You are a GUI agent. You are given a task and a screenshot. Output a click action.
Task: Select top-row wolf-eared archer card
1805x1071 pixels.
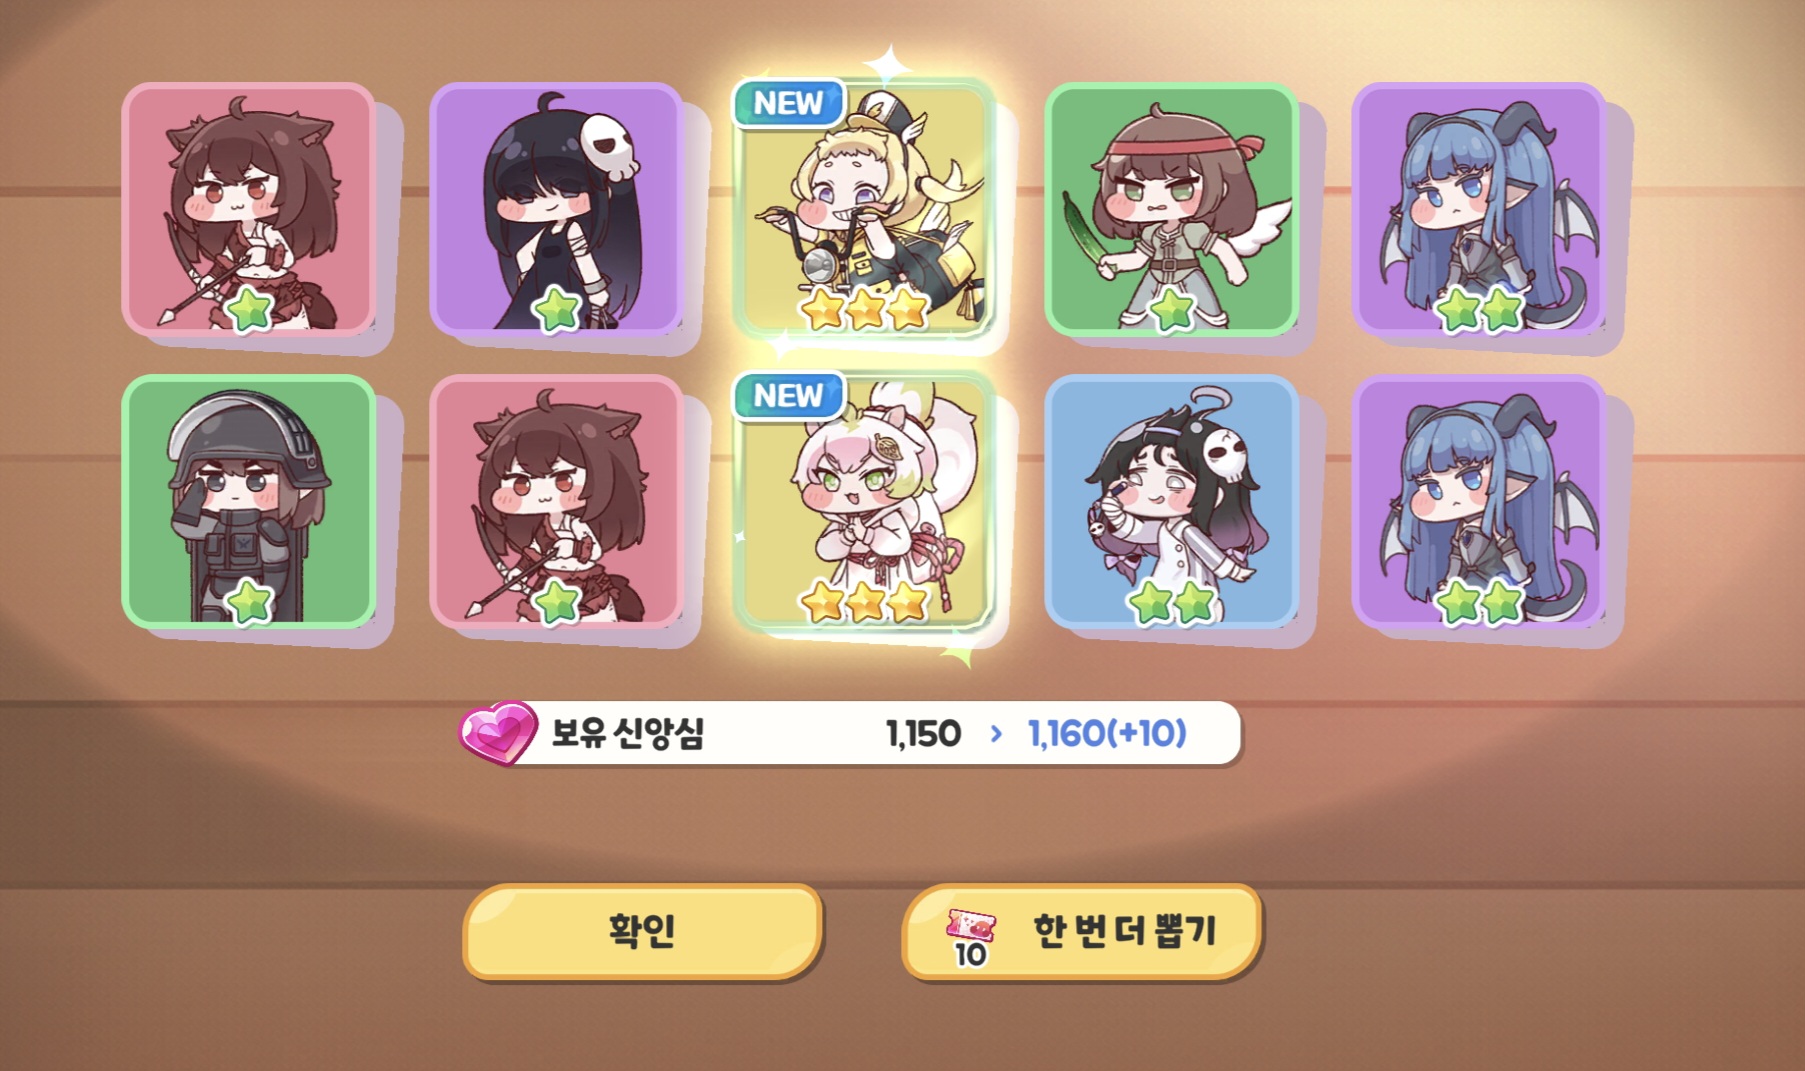pos(249,209)
